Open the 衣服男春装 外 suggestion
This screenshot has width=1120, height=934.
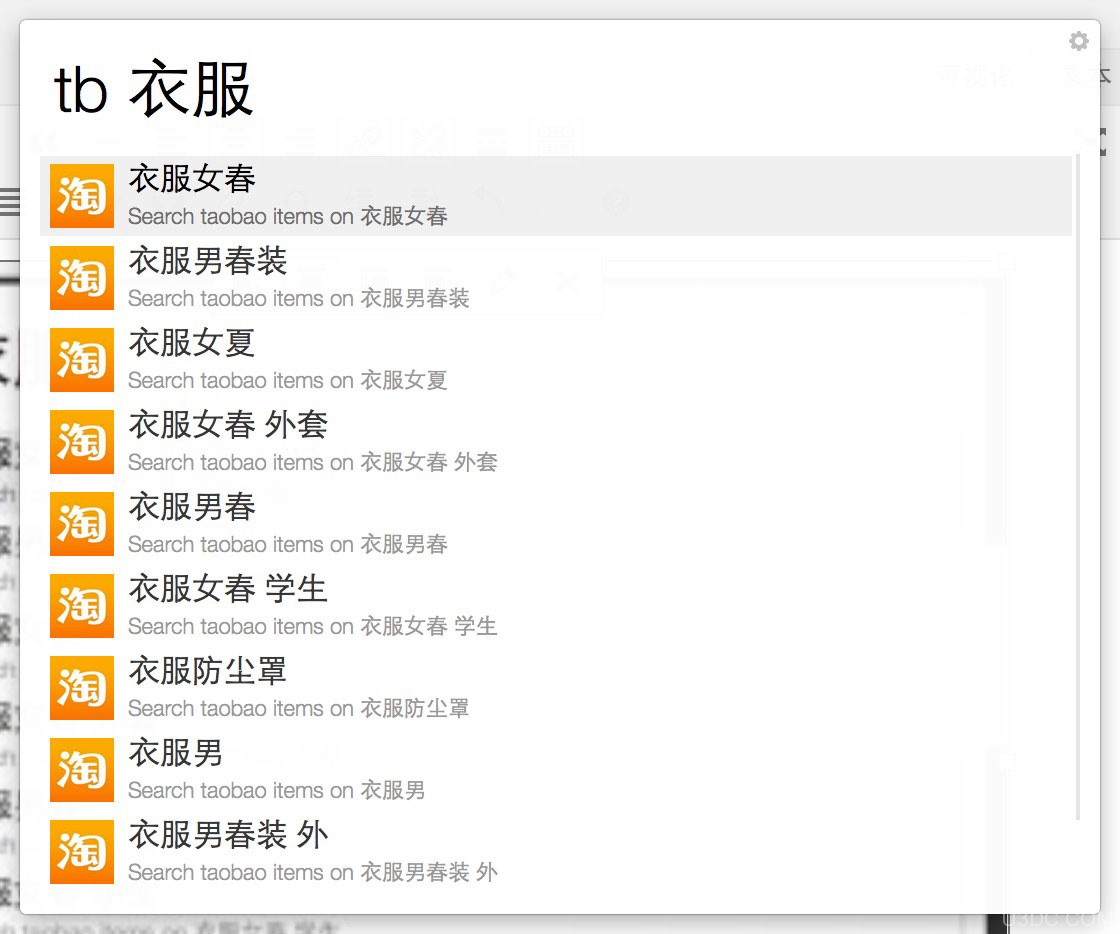point(556,853)
